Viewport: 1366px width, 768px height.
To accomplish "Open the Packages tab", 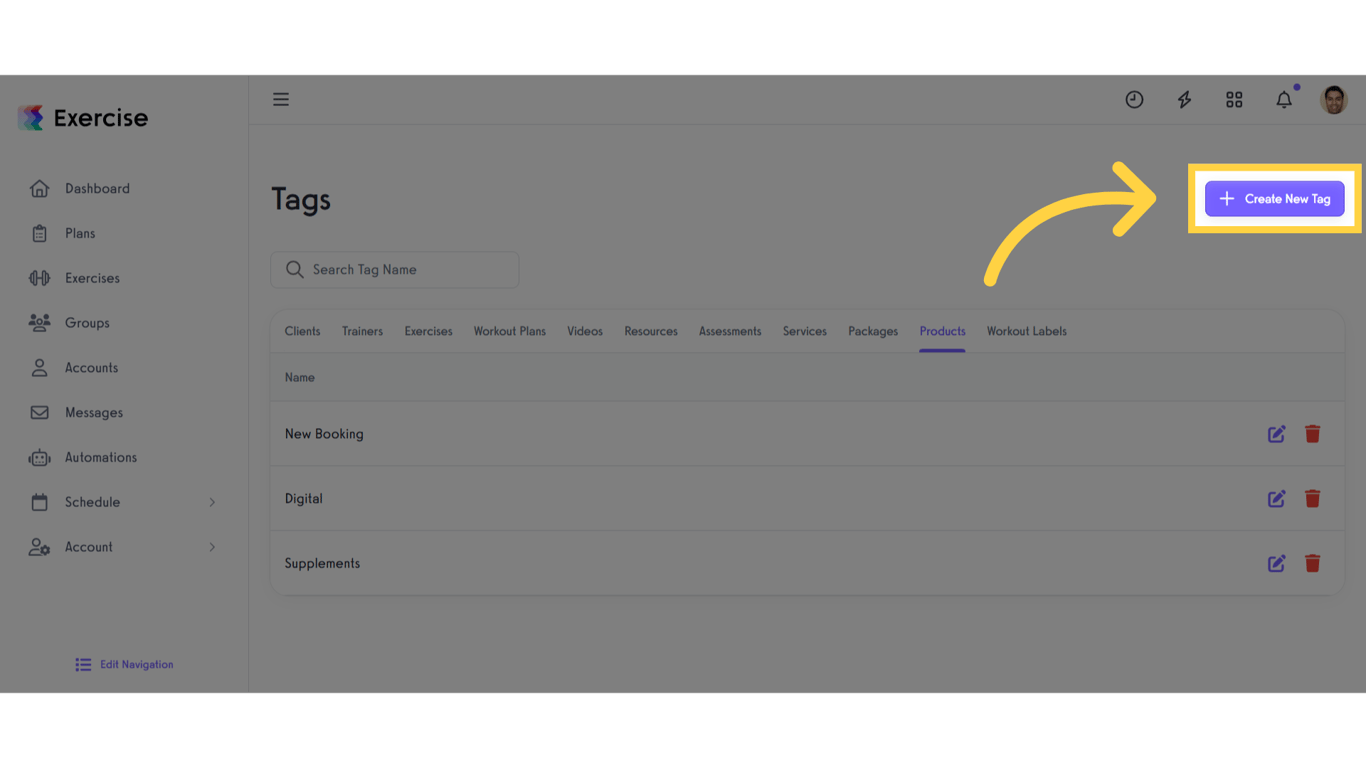I will point(872,331).
